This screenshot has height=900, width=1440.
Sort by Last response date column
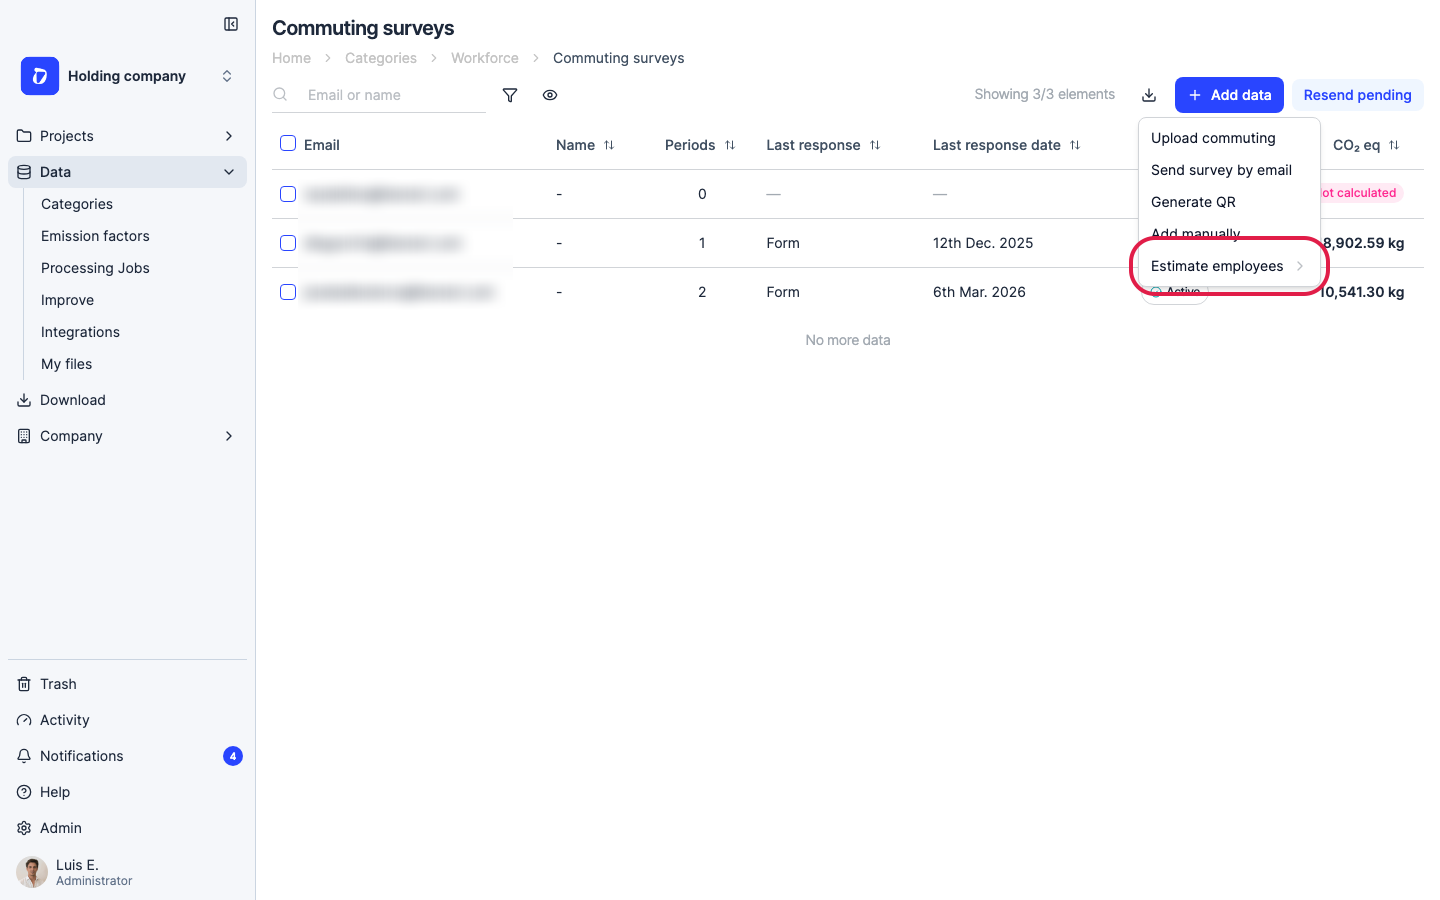point(1075,145)
